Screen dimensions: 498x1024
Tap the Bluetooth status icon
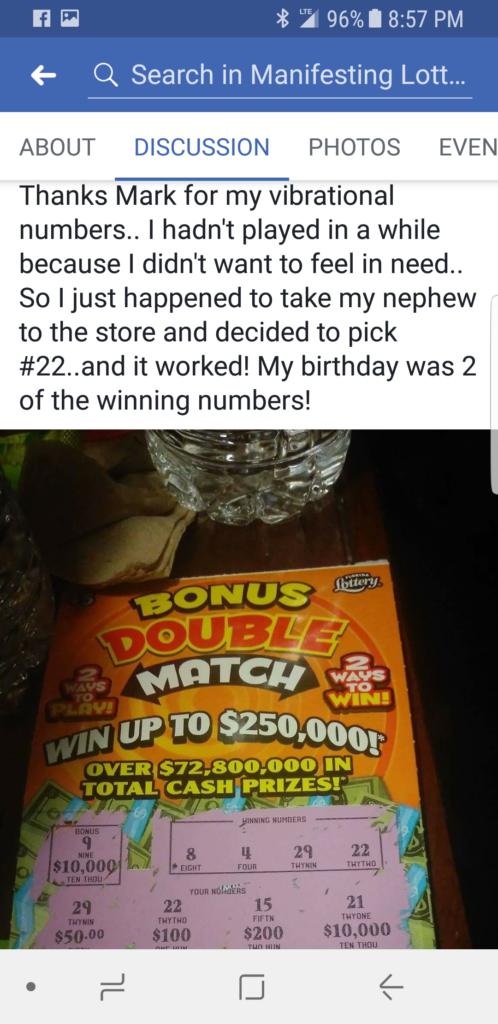pos(282,18)
